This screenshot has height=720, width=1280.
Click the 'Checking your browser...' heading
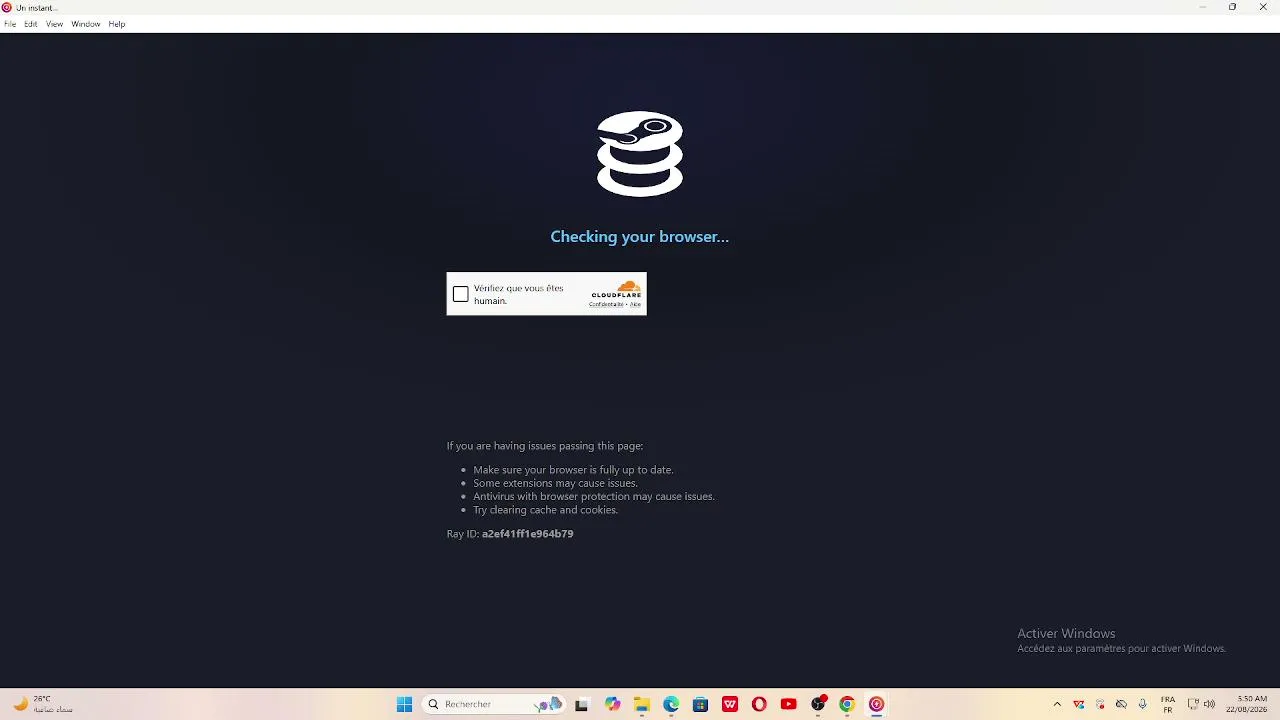pos(640,237)
